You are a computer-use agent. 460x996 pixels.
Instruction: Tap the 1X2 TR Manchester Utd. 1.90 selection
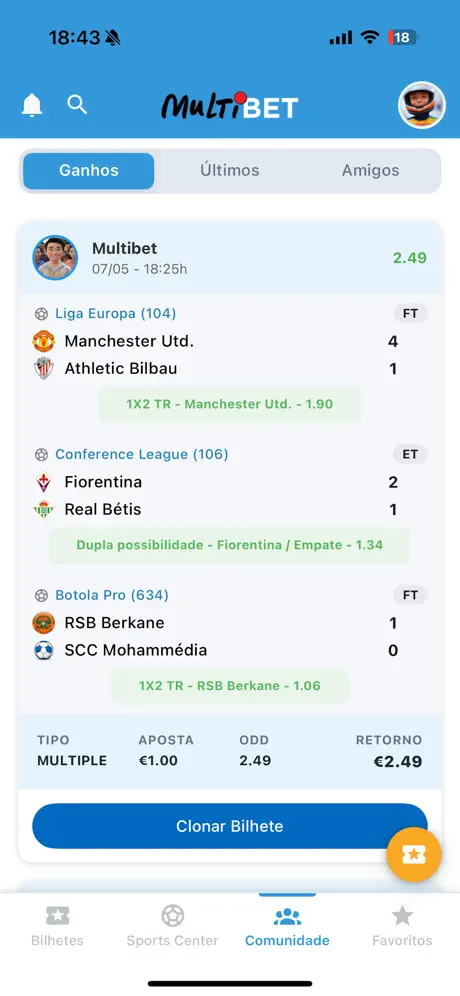[x=230, y=404]
